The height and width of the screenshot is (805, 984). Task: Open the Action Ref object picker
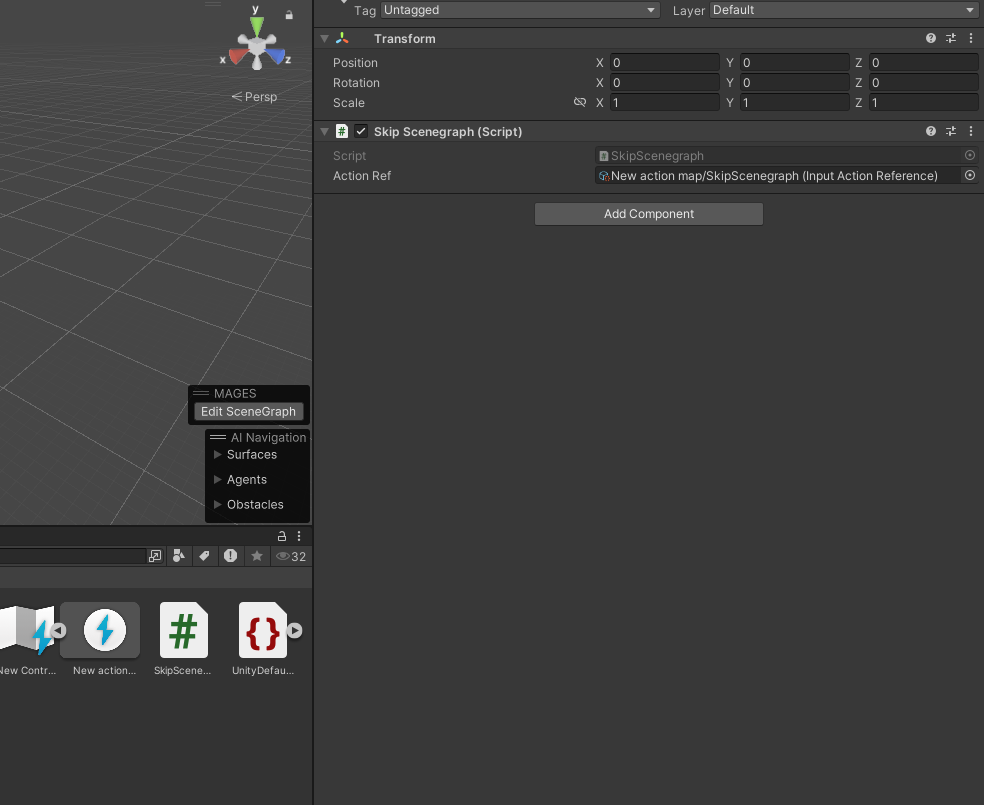click(x=968, y=175)
